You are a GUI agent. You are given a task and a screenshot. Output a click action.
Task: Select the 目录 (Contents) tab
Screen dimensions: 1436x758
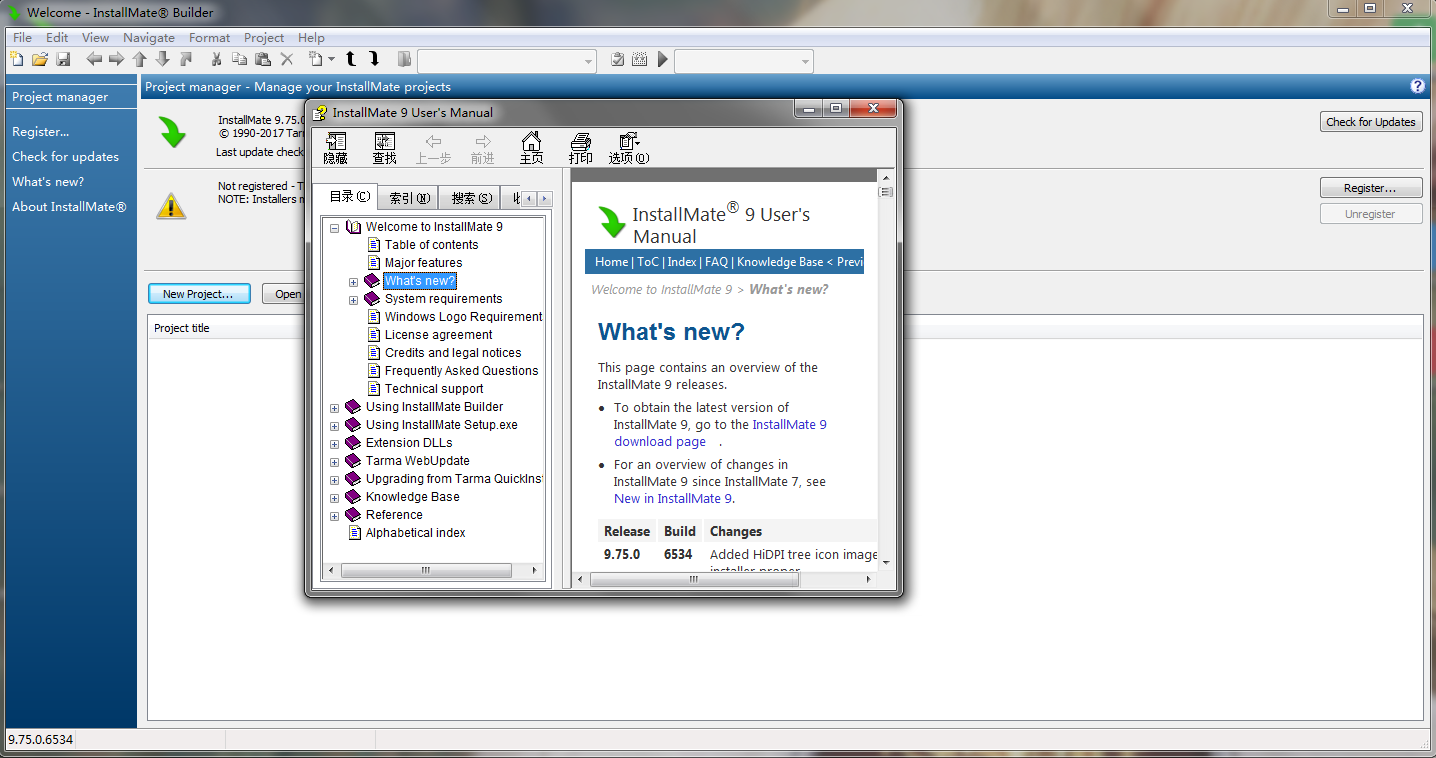point(348,197)
